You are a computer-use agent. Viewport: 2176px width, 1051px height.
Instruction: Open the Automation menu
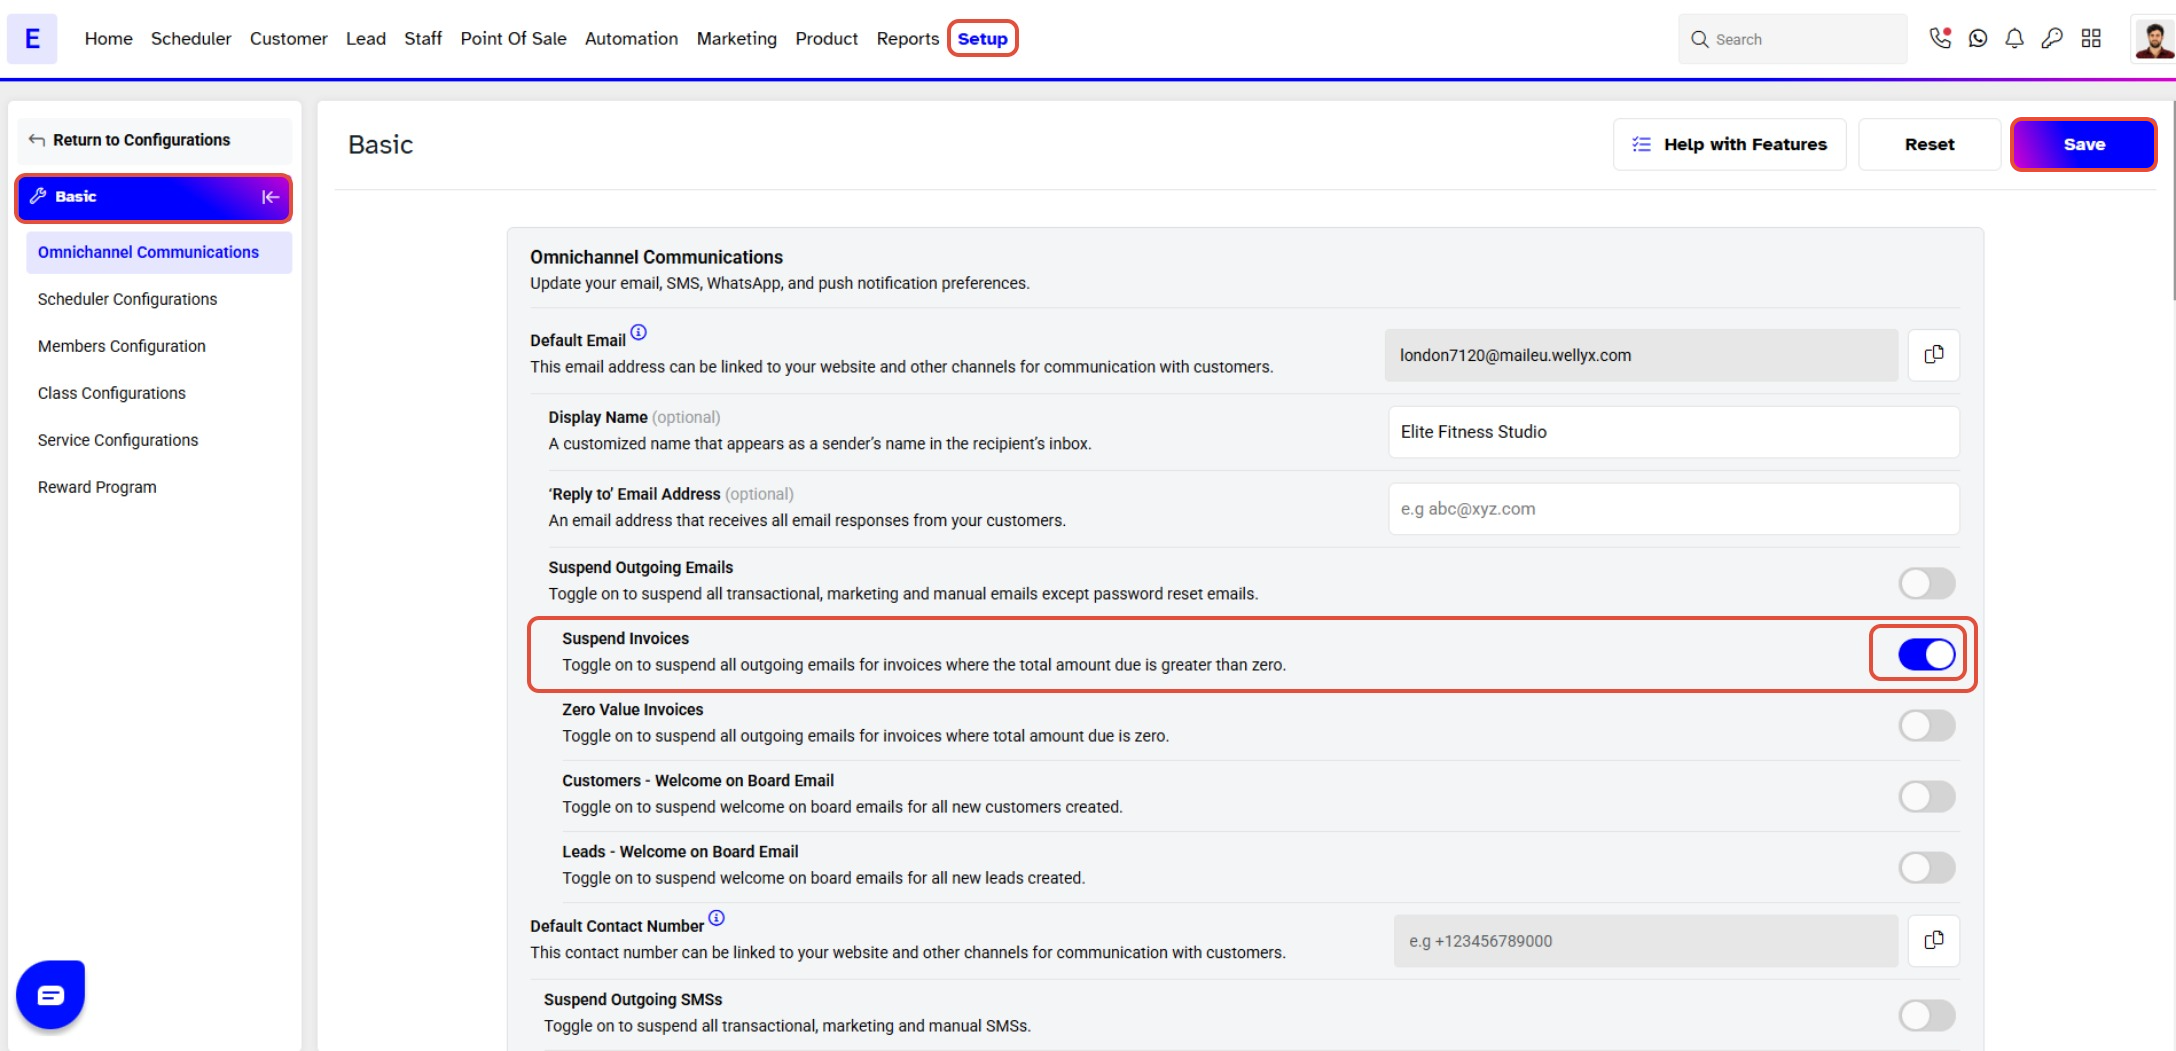tap(631, 38)
